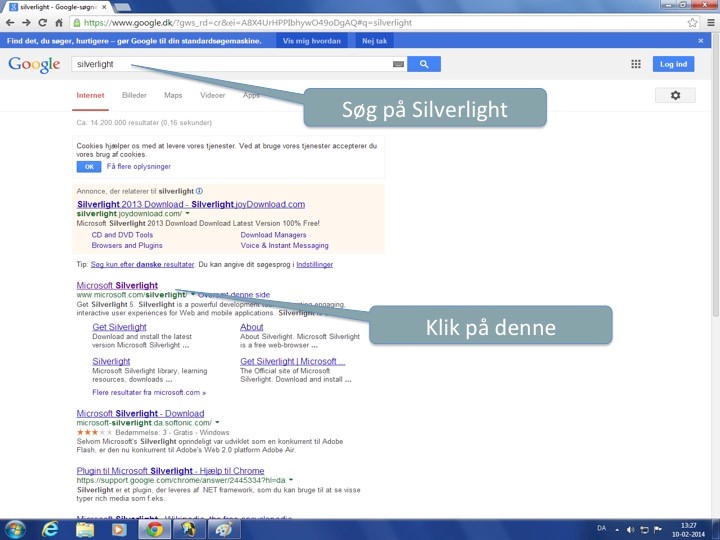720x540 pixels.
Task: Expand dropdown arrow beside support.google.com URL
Action: (x=291, y=480)
